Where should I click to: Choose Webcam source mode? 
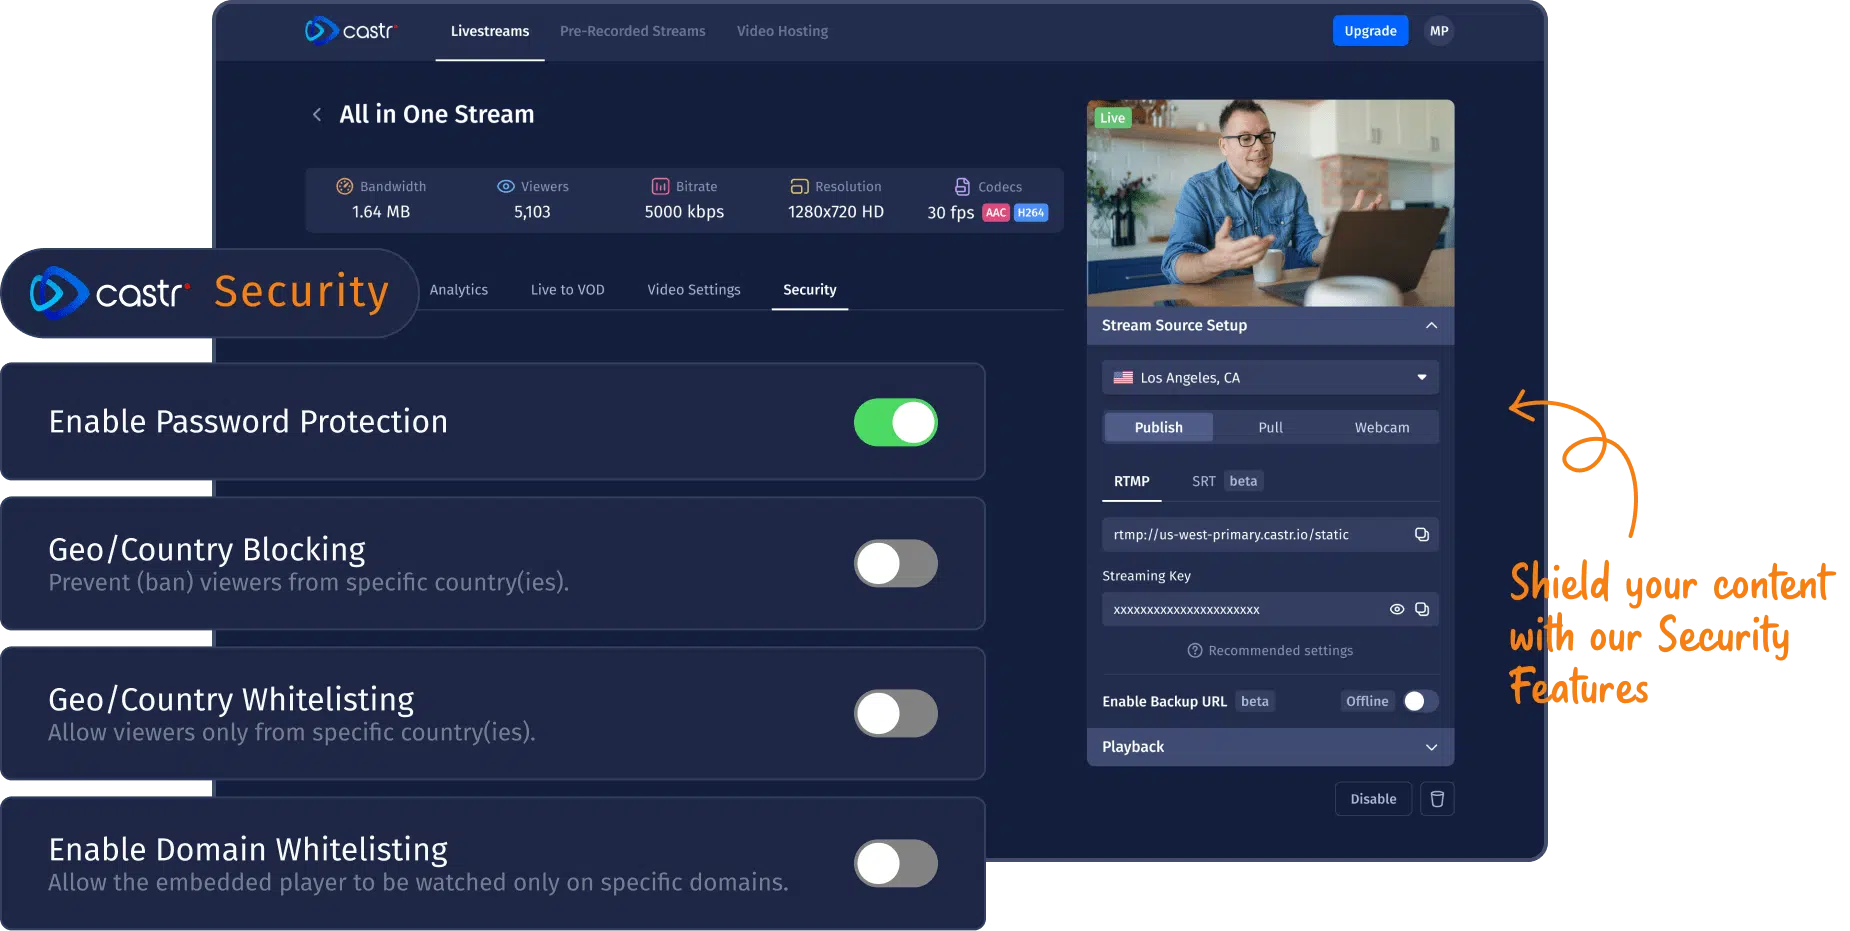[x=1382, y=428]
